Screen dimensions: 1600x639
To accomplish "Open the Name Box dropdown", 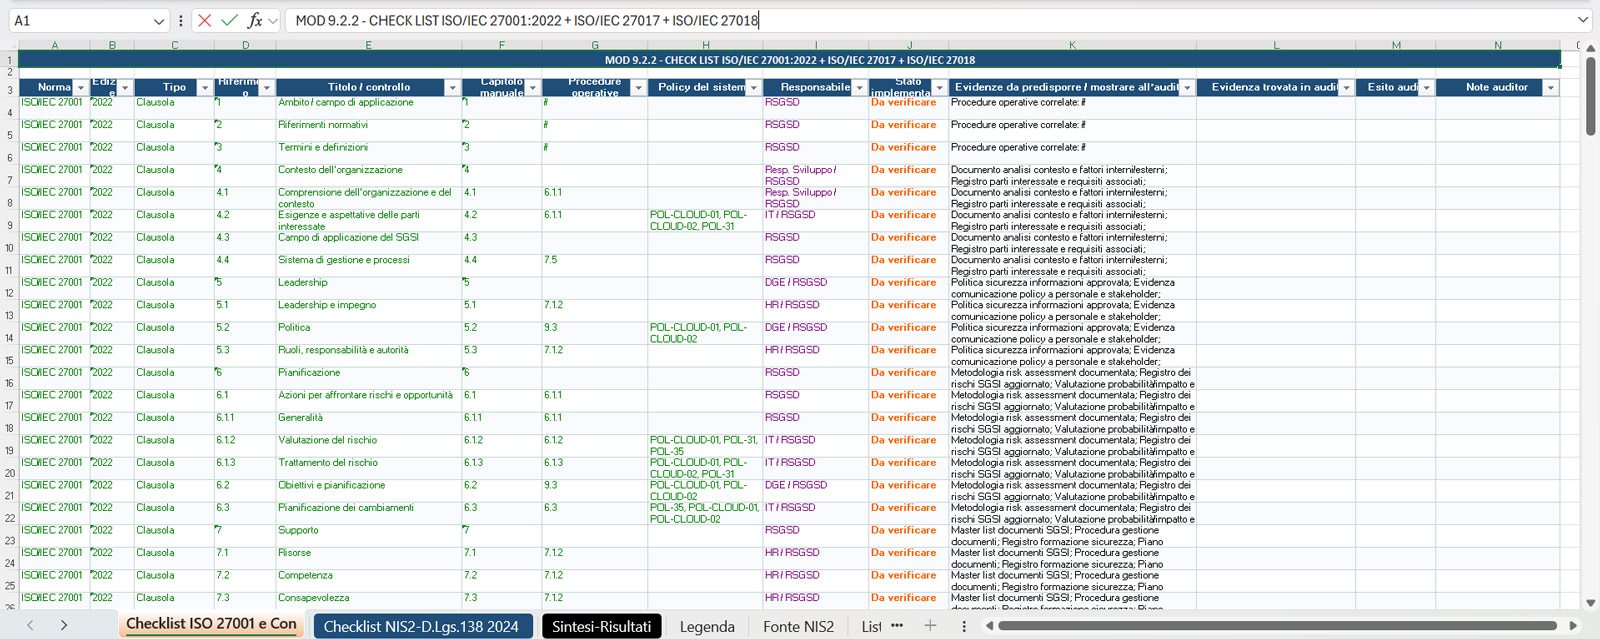I will tap(159, 21).
